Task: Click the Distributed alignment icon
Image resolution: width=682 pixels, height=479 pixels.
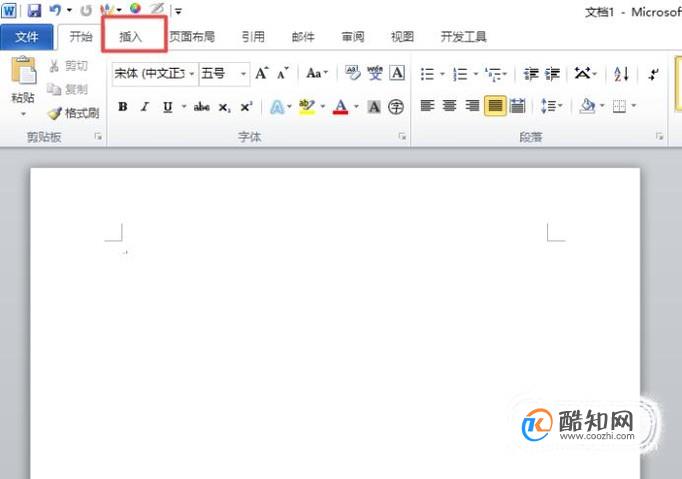Action: (x=517, y=106)
